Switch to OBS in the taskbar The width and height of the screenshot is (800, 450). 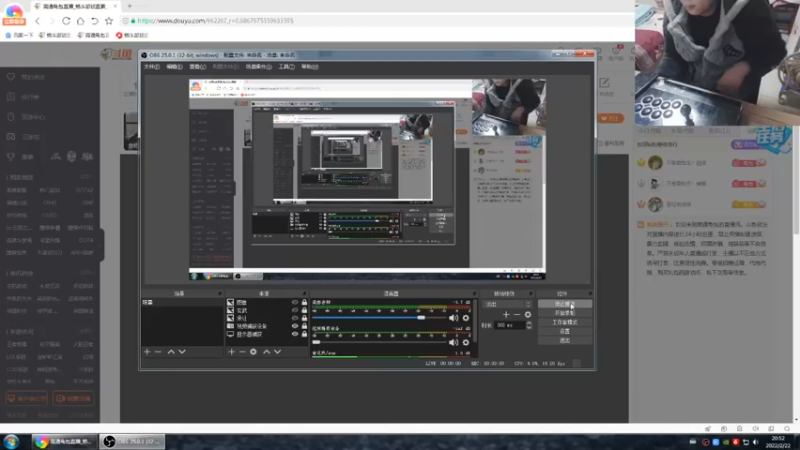pyautogui.click(x=132, y=441)
